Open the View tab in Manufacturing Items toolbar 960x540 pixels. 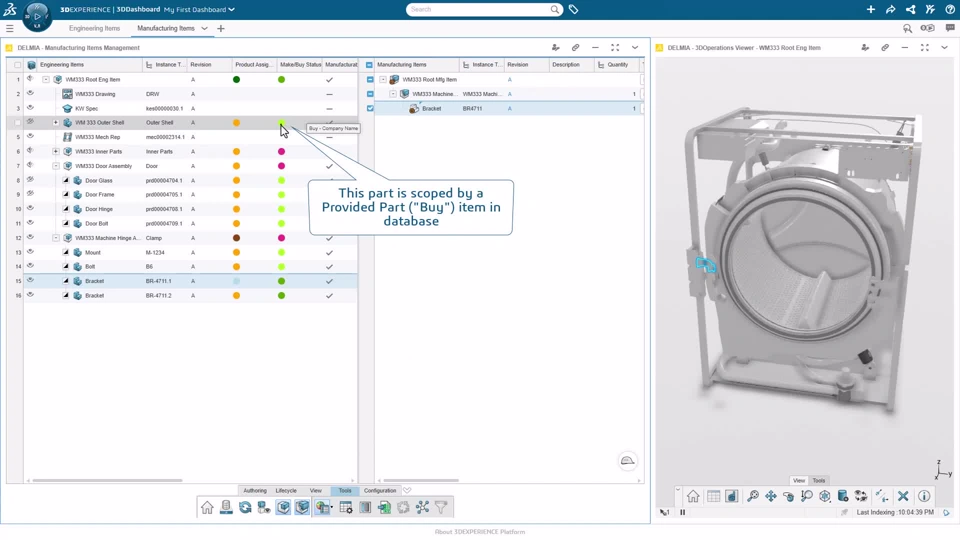click(x=315, y=490)
